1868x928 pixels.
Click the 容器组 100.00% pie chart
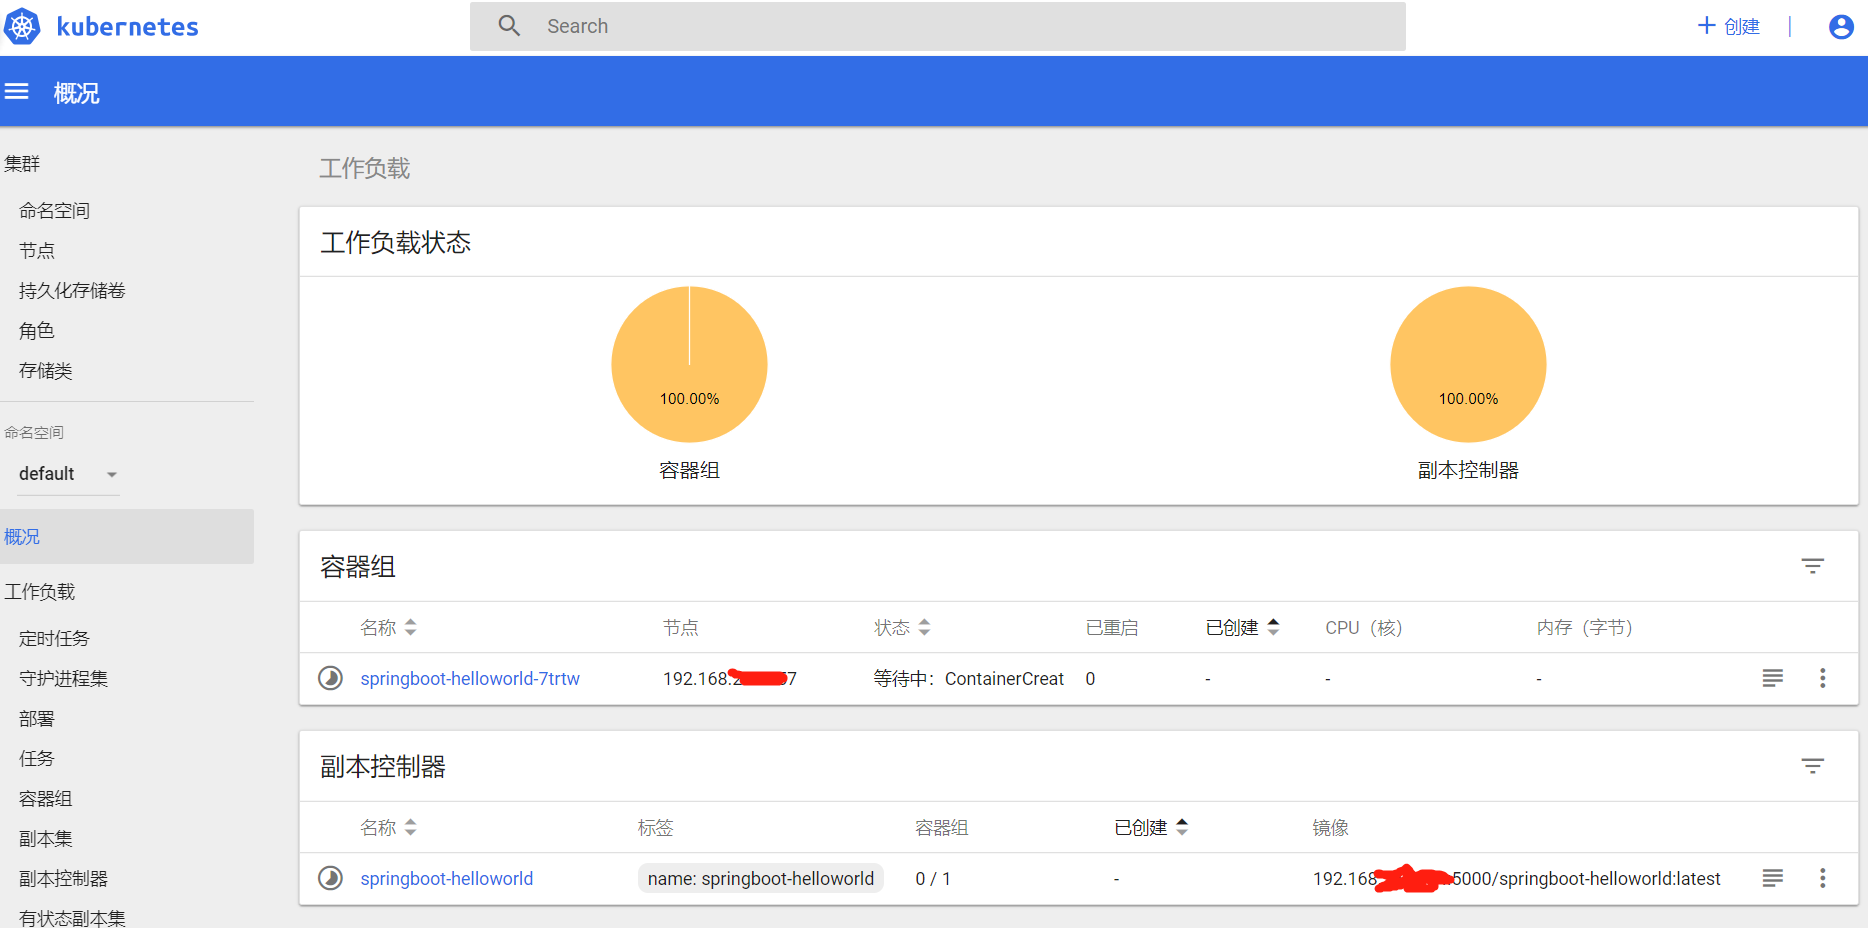pyautogui.click(x=689, y=364)
